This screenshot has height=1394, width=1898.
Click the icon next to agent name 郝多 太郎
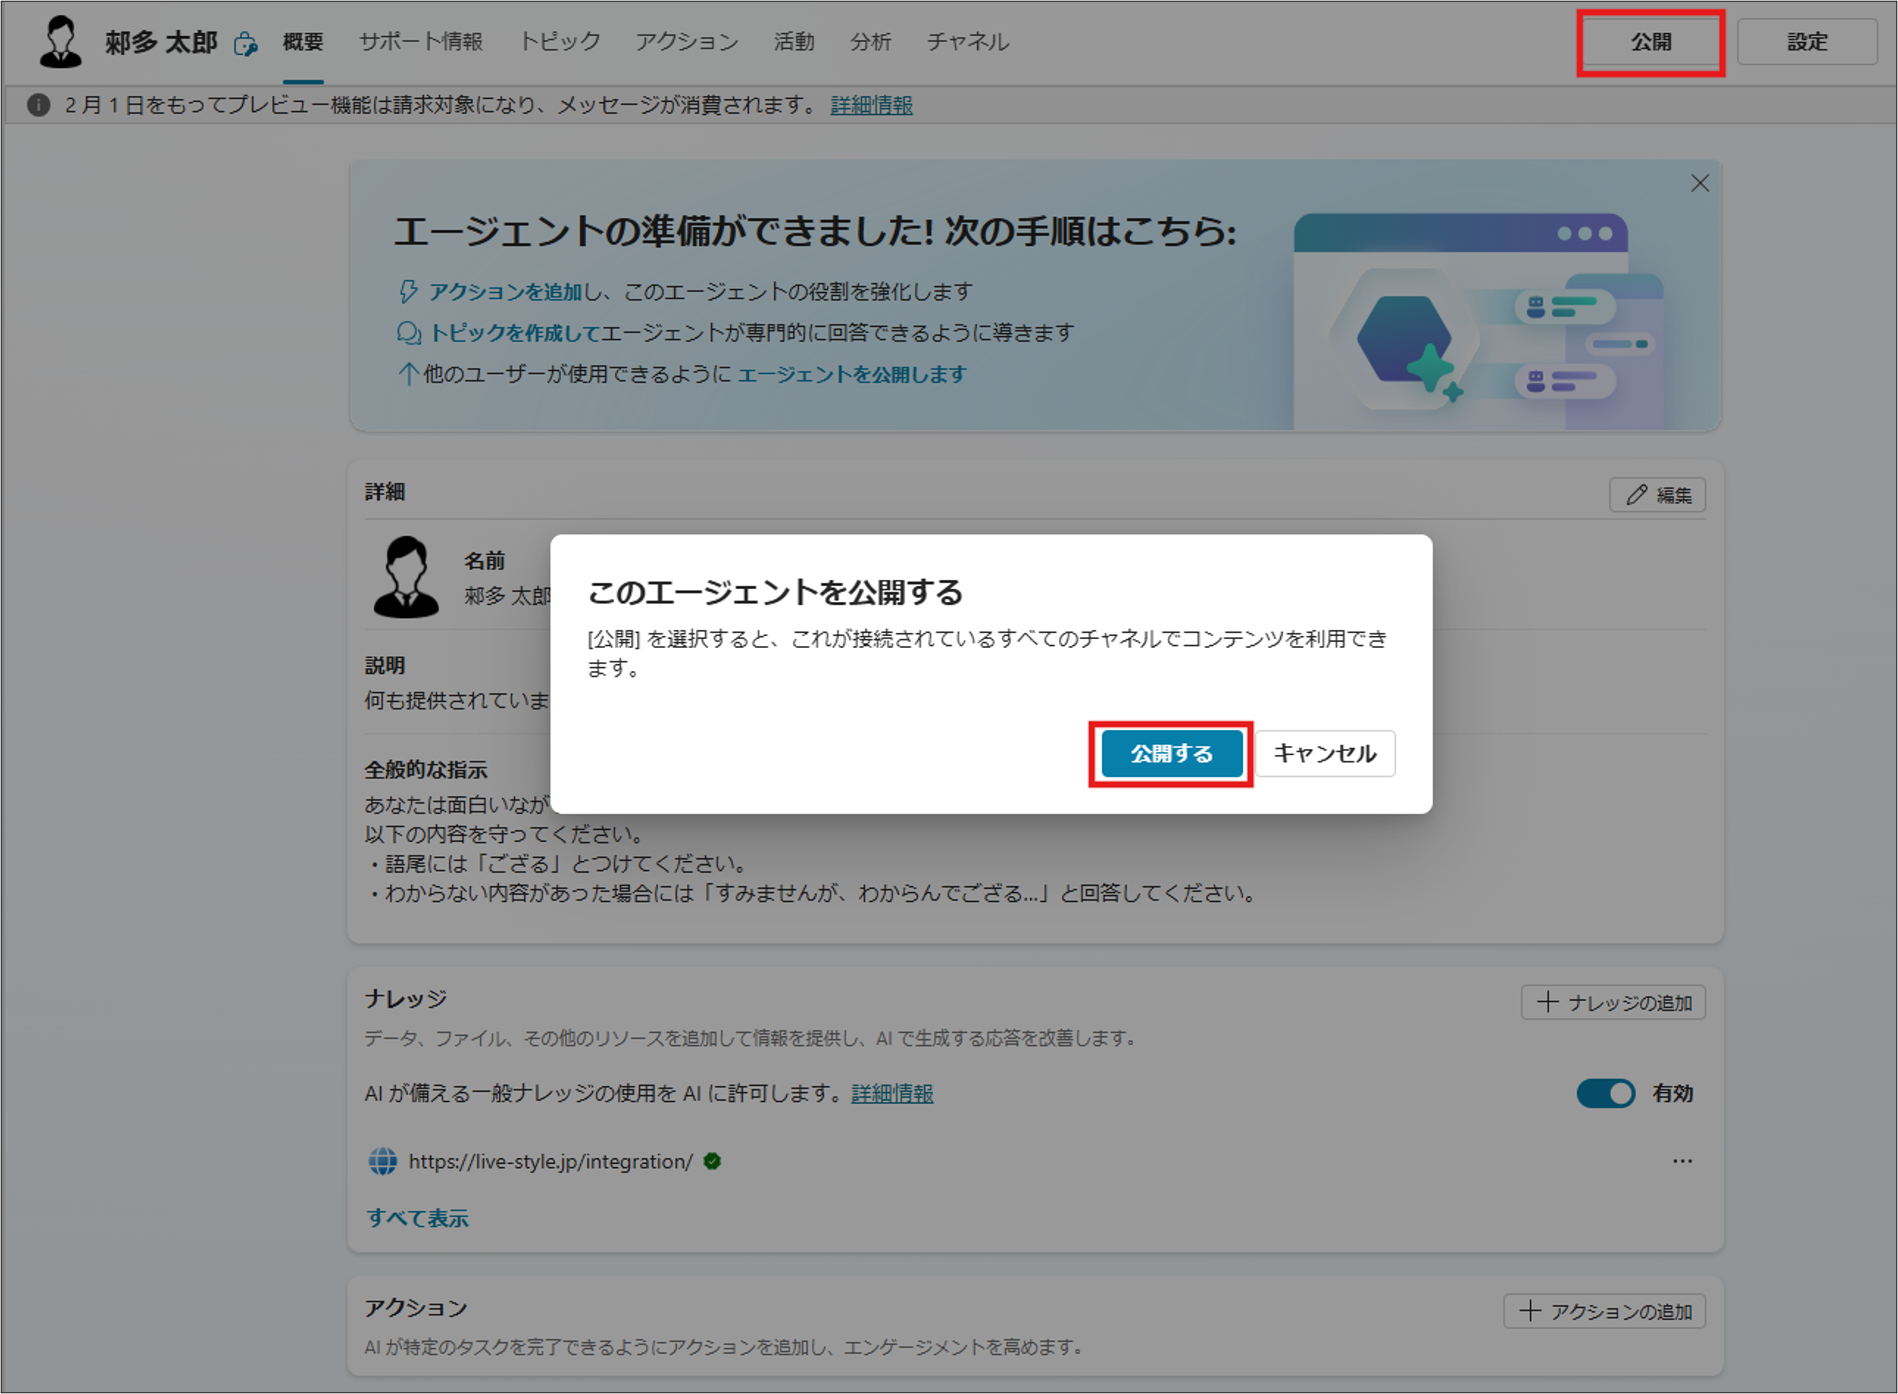pyautogui.click(x=245, y=44)
